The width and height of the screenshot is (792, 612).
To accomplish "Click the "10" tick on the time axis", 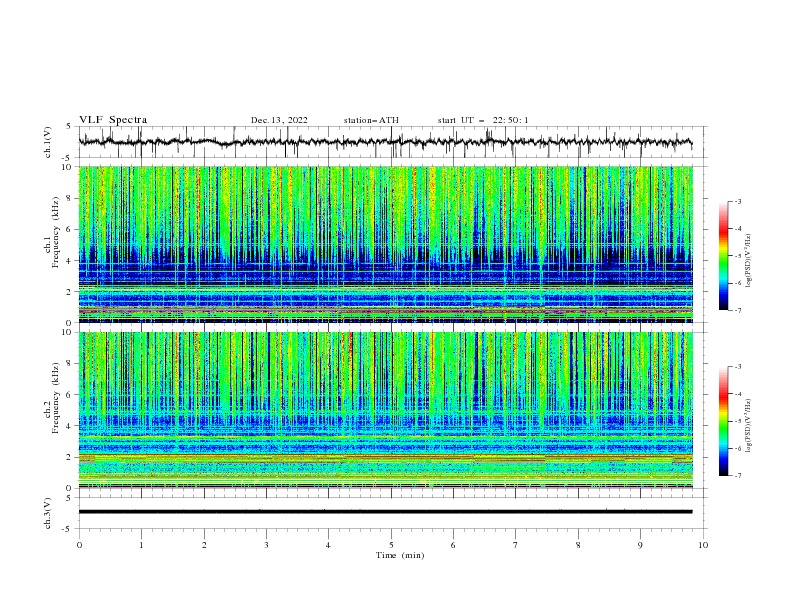I will point(703,545).
